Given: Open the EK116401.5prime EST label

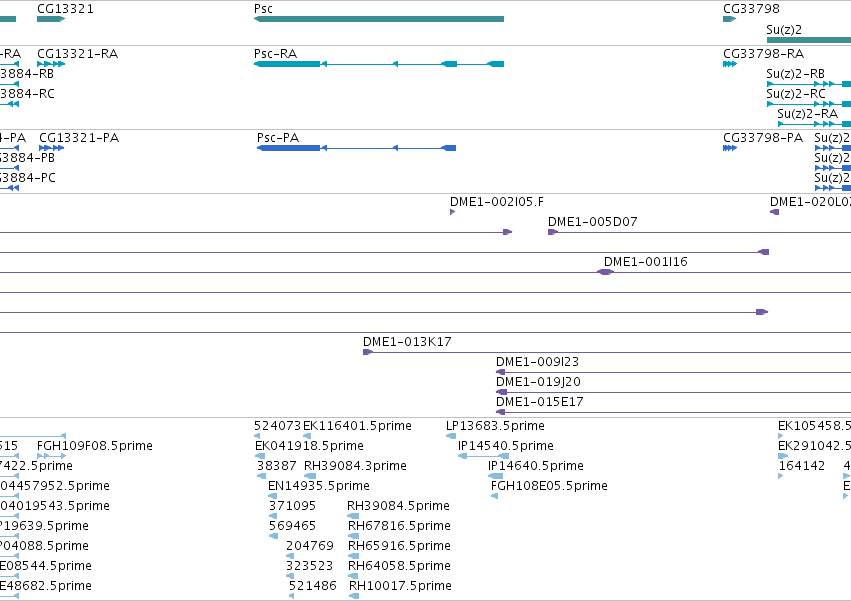Looking at the screenshot, I should click(x=357, y=426).
